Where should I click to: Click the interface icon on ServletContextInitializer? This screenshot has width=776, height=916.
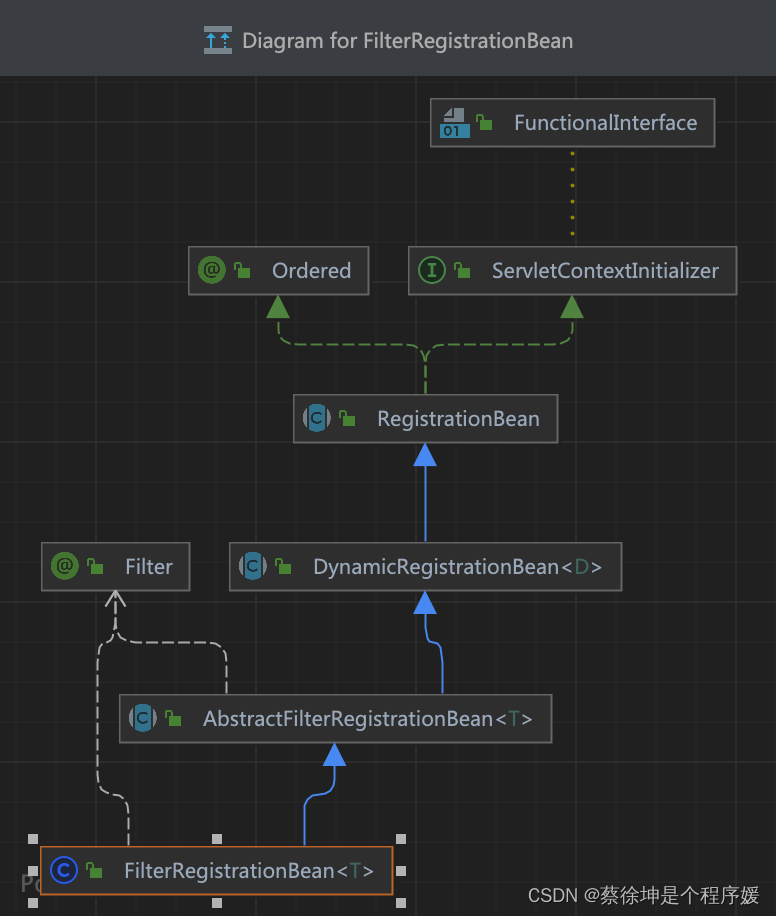(x=430, y=270)
